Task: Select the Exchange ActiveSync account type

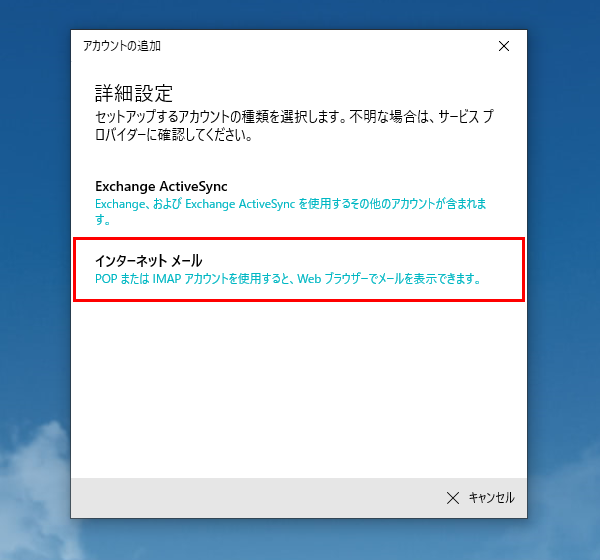Action: 298,203
